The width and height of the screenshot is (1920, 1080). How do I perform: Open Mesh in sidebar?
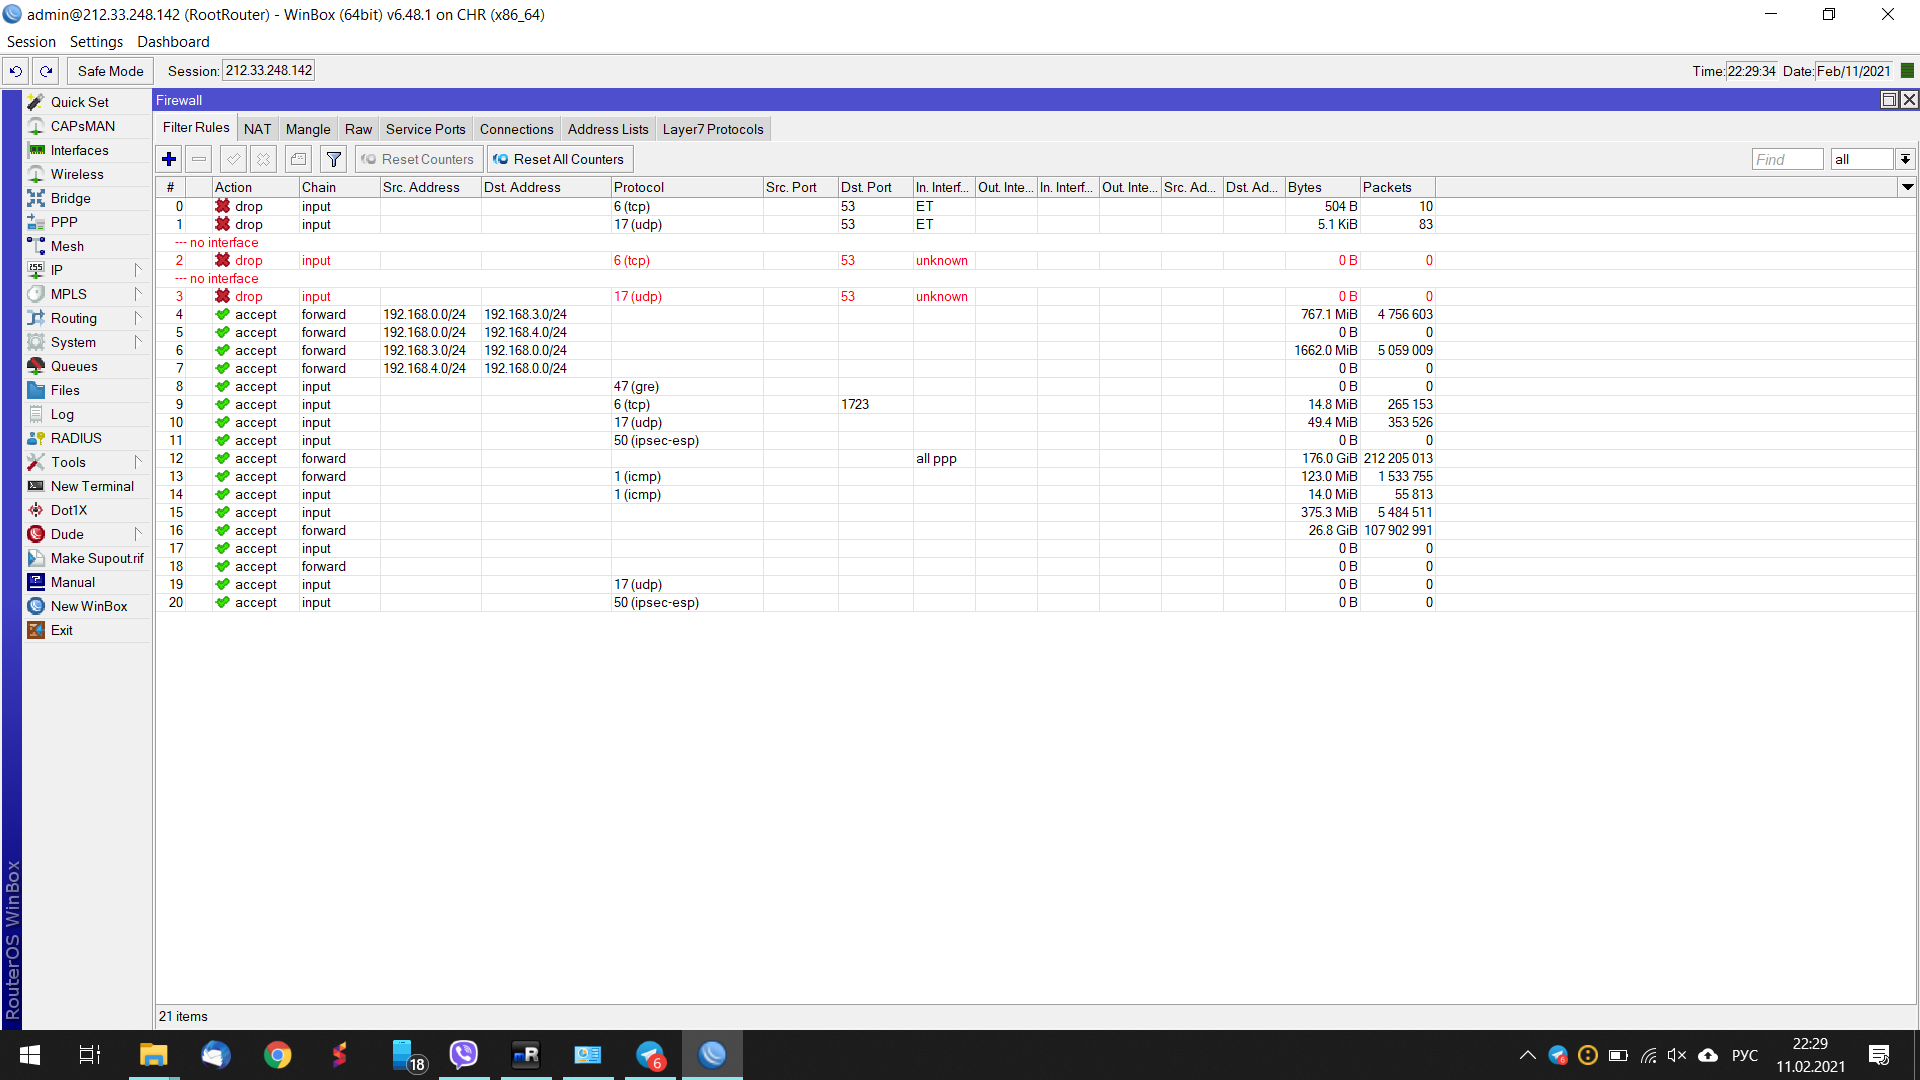tap(67, 246)
